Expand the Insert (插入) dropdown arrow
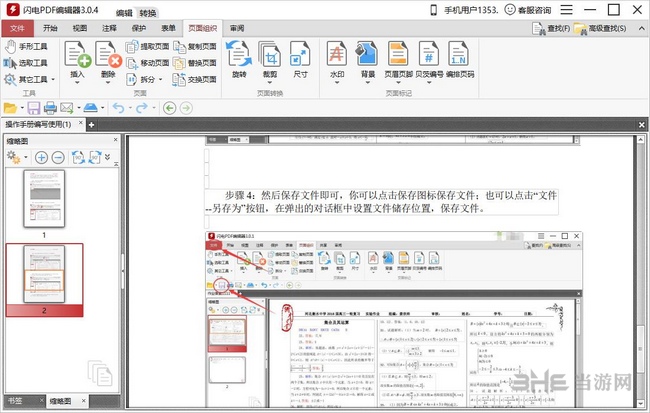This screenshot has height=413, width=650. pyautogui.click(x=78, y=83)
